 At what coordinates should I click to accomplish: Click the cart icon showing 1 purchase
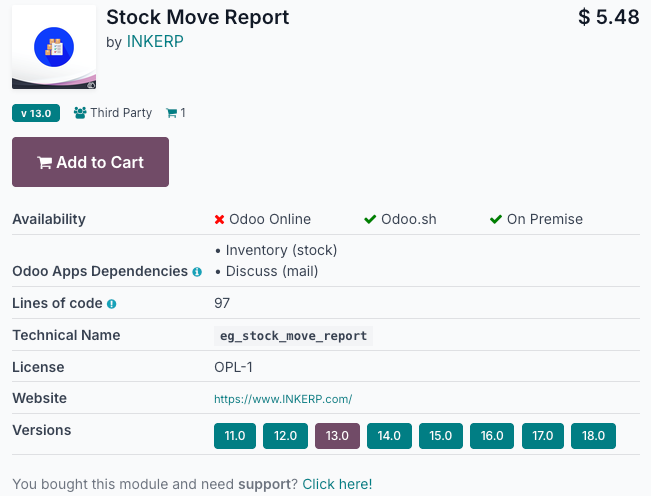point(171,113)
